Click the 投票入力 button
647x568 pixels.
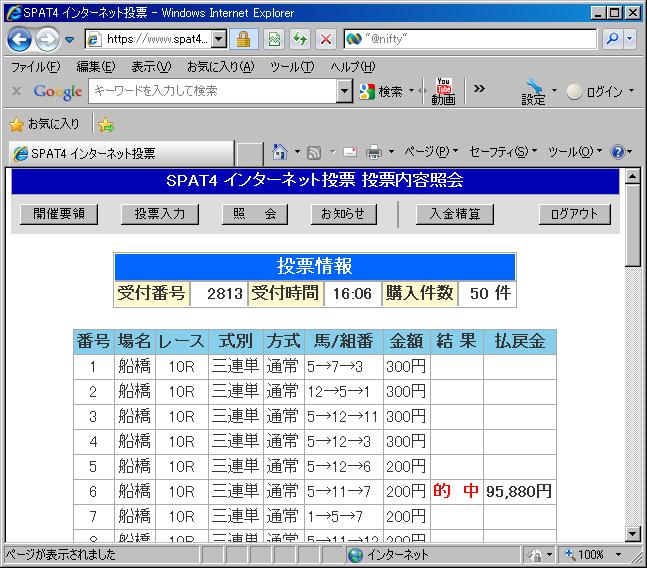tap(160, 214)
